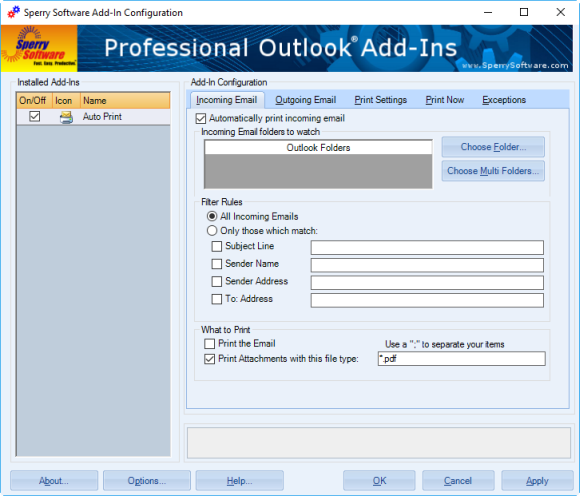Click the Choose Folder... button

(493, 147)
